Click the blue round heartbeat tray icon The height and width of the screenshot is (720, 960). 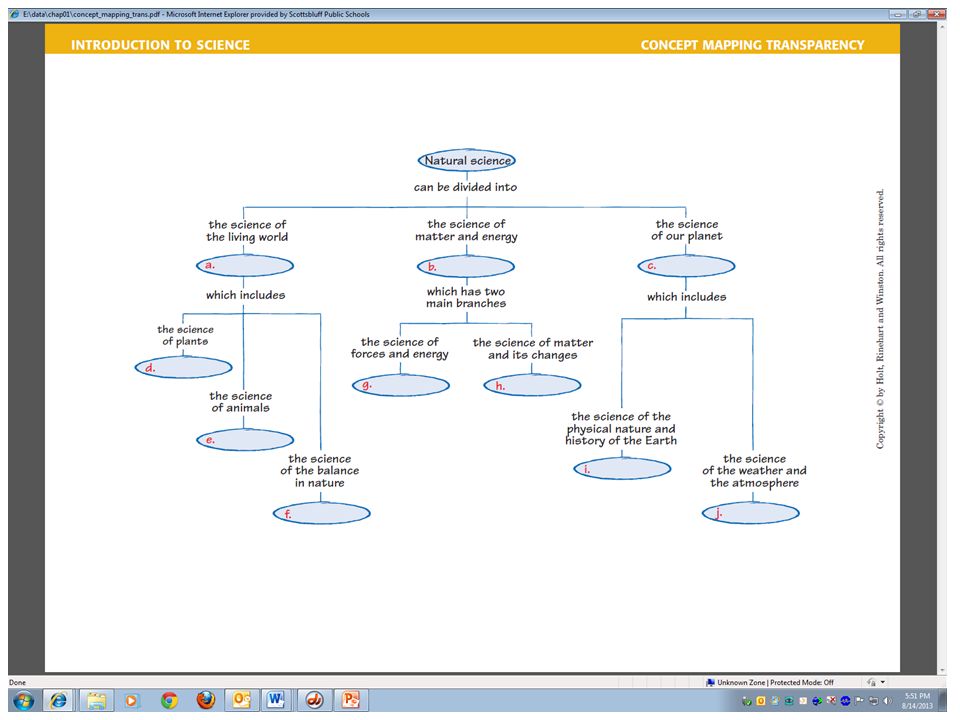pyautogui.click(x=846, y=701)
